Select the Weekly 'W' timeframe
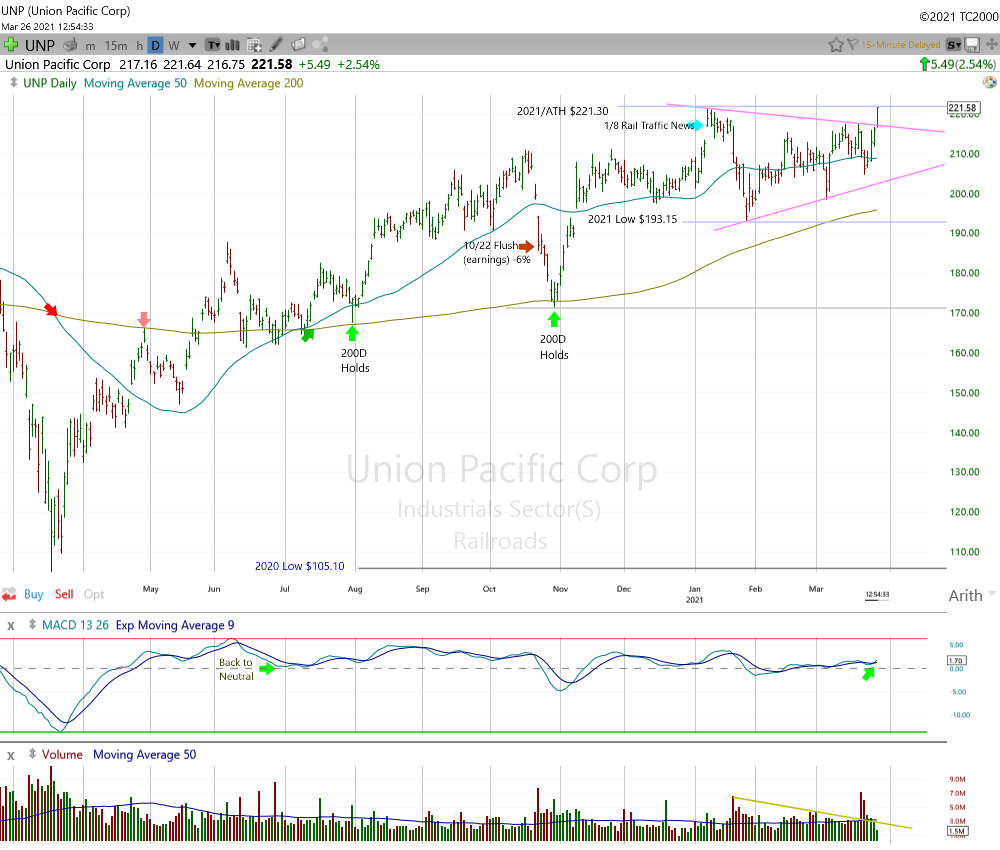This screenshot has width=1000, height=850. 174,45
